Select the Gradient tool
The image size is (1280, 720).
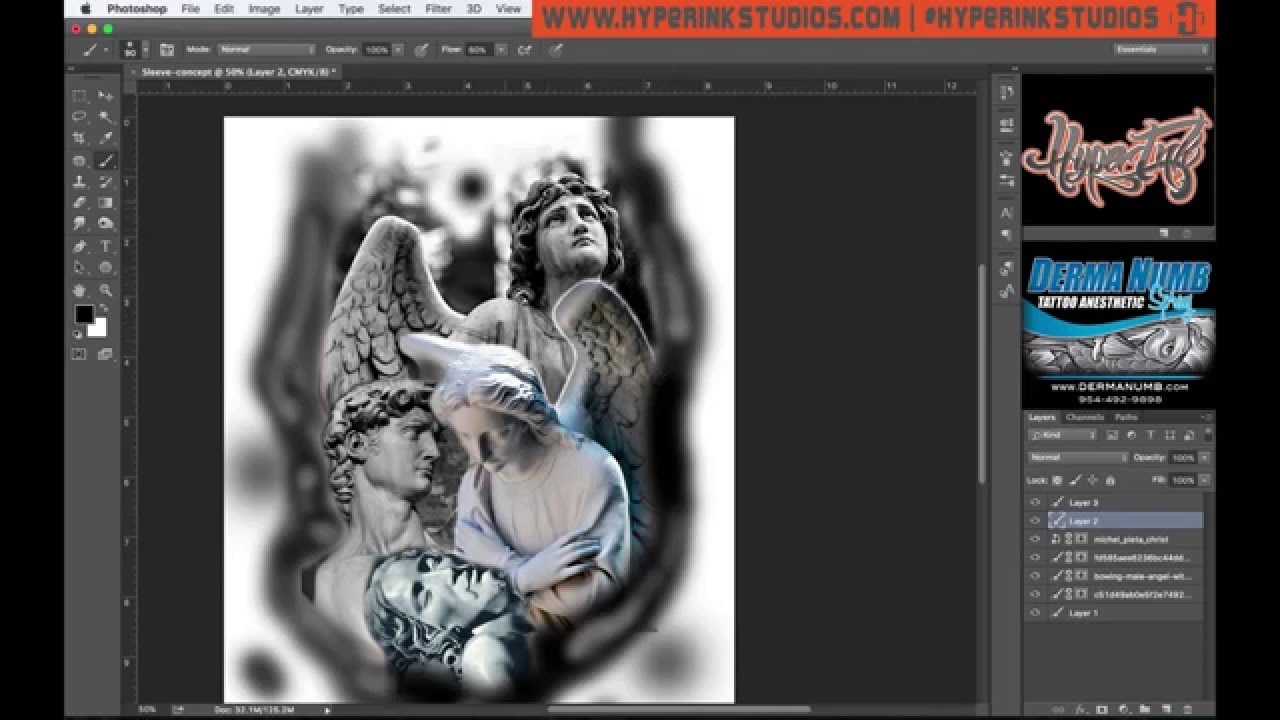coord(105,203)
